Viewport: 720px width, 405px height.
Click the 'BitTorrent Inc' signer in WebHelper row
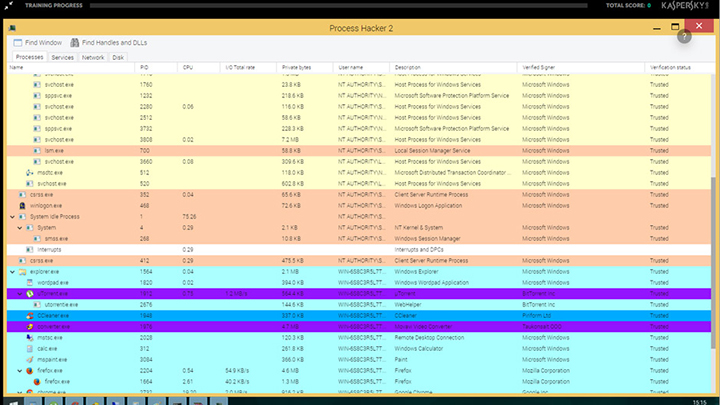click(x=538, y=304)
